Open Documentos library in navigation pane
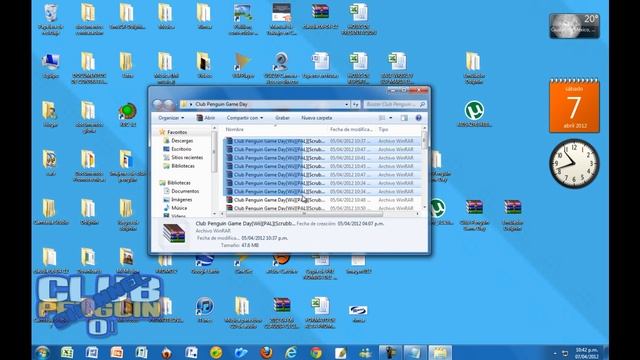This screenshot has width=640, height=360. [x=185, y=191]
